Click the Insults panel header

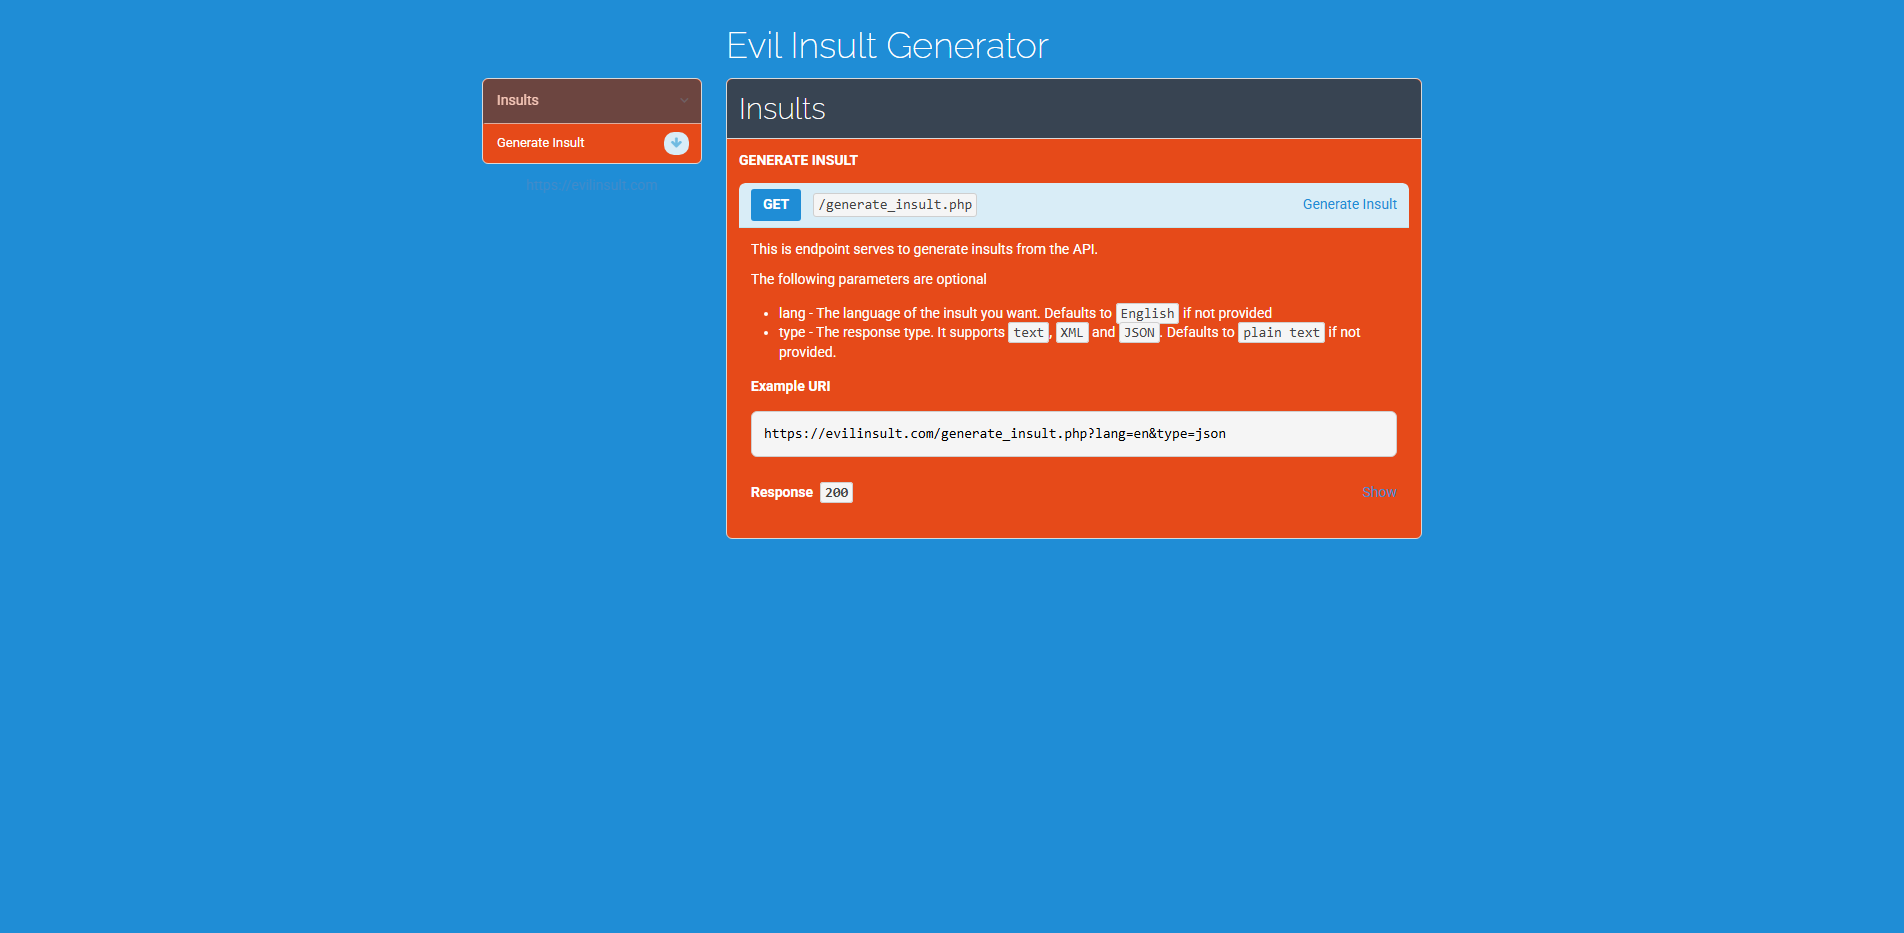781,109
